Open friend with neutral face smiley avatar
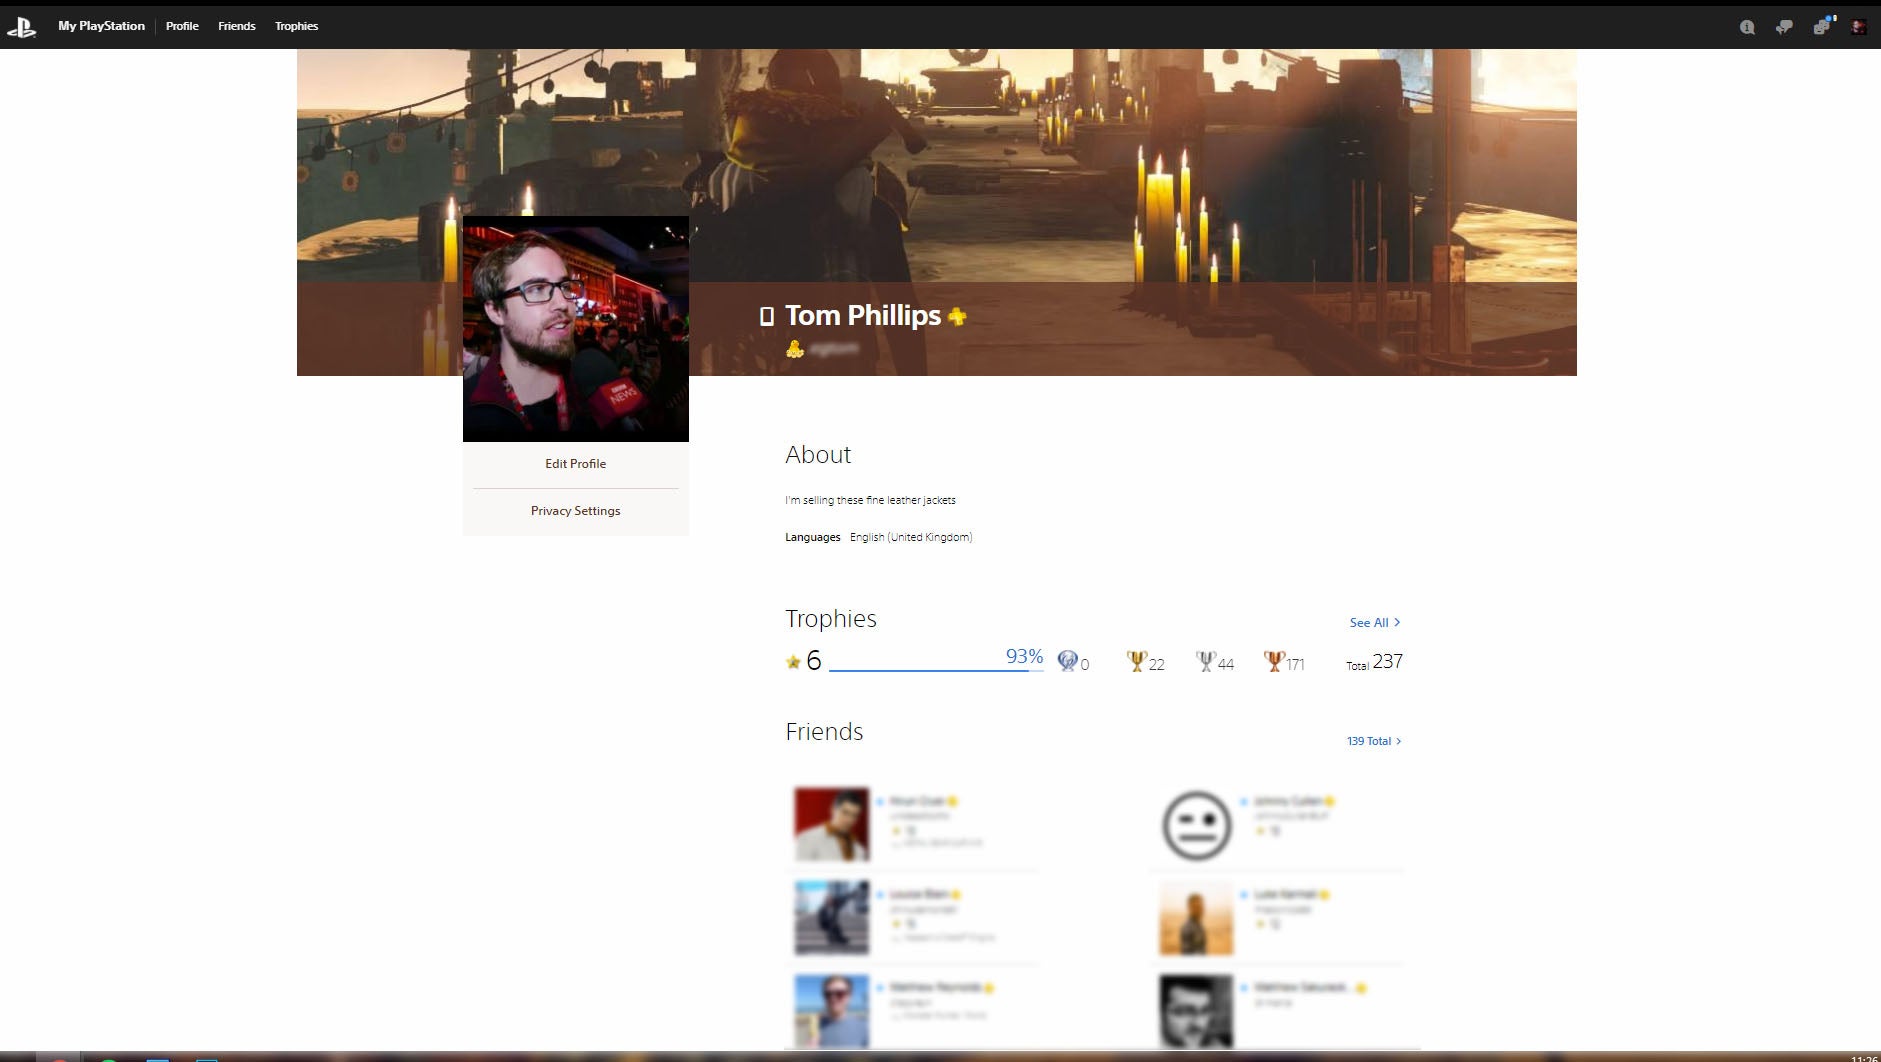Screen dimensions: 1881x1062 [x=1197, y=825]
